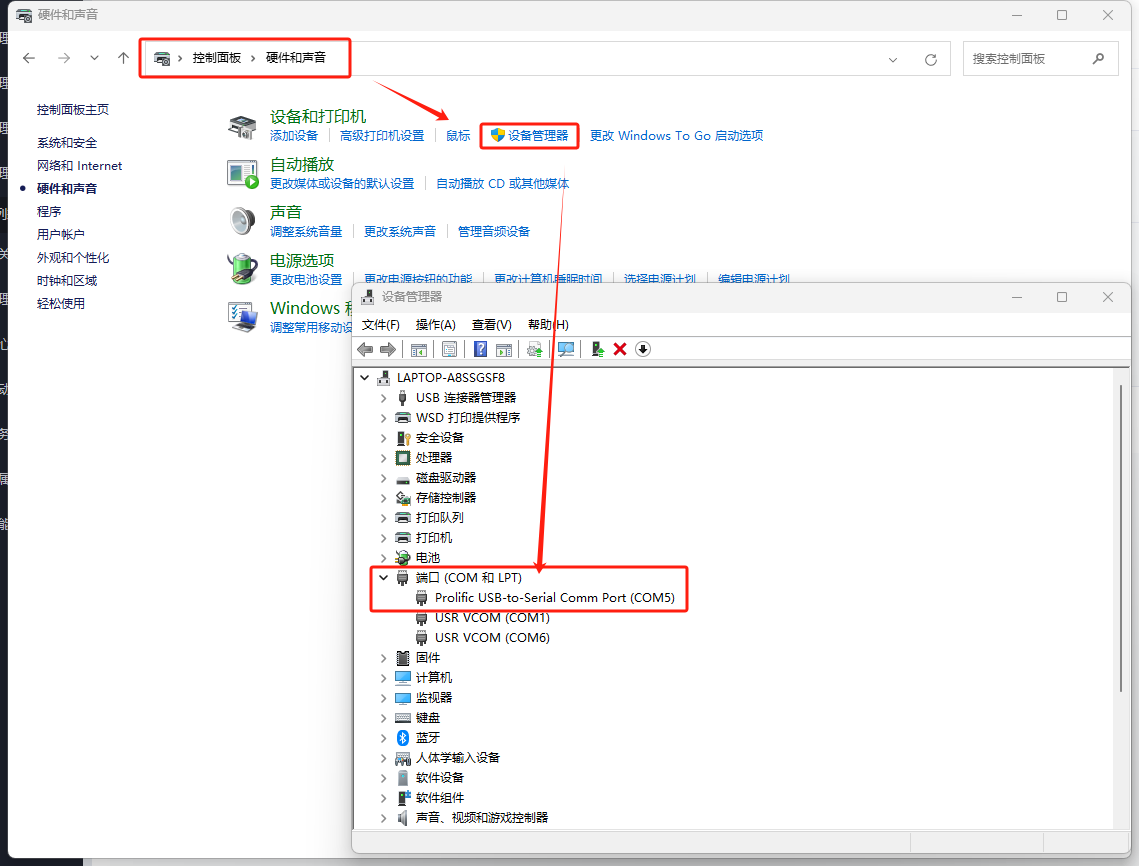Image resolution: width=1139 pixels, height=866 pixels.
Task: Open the 设备管理器 link
Action: click(538, 136)
